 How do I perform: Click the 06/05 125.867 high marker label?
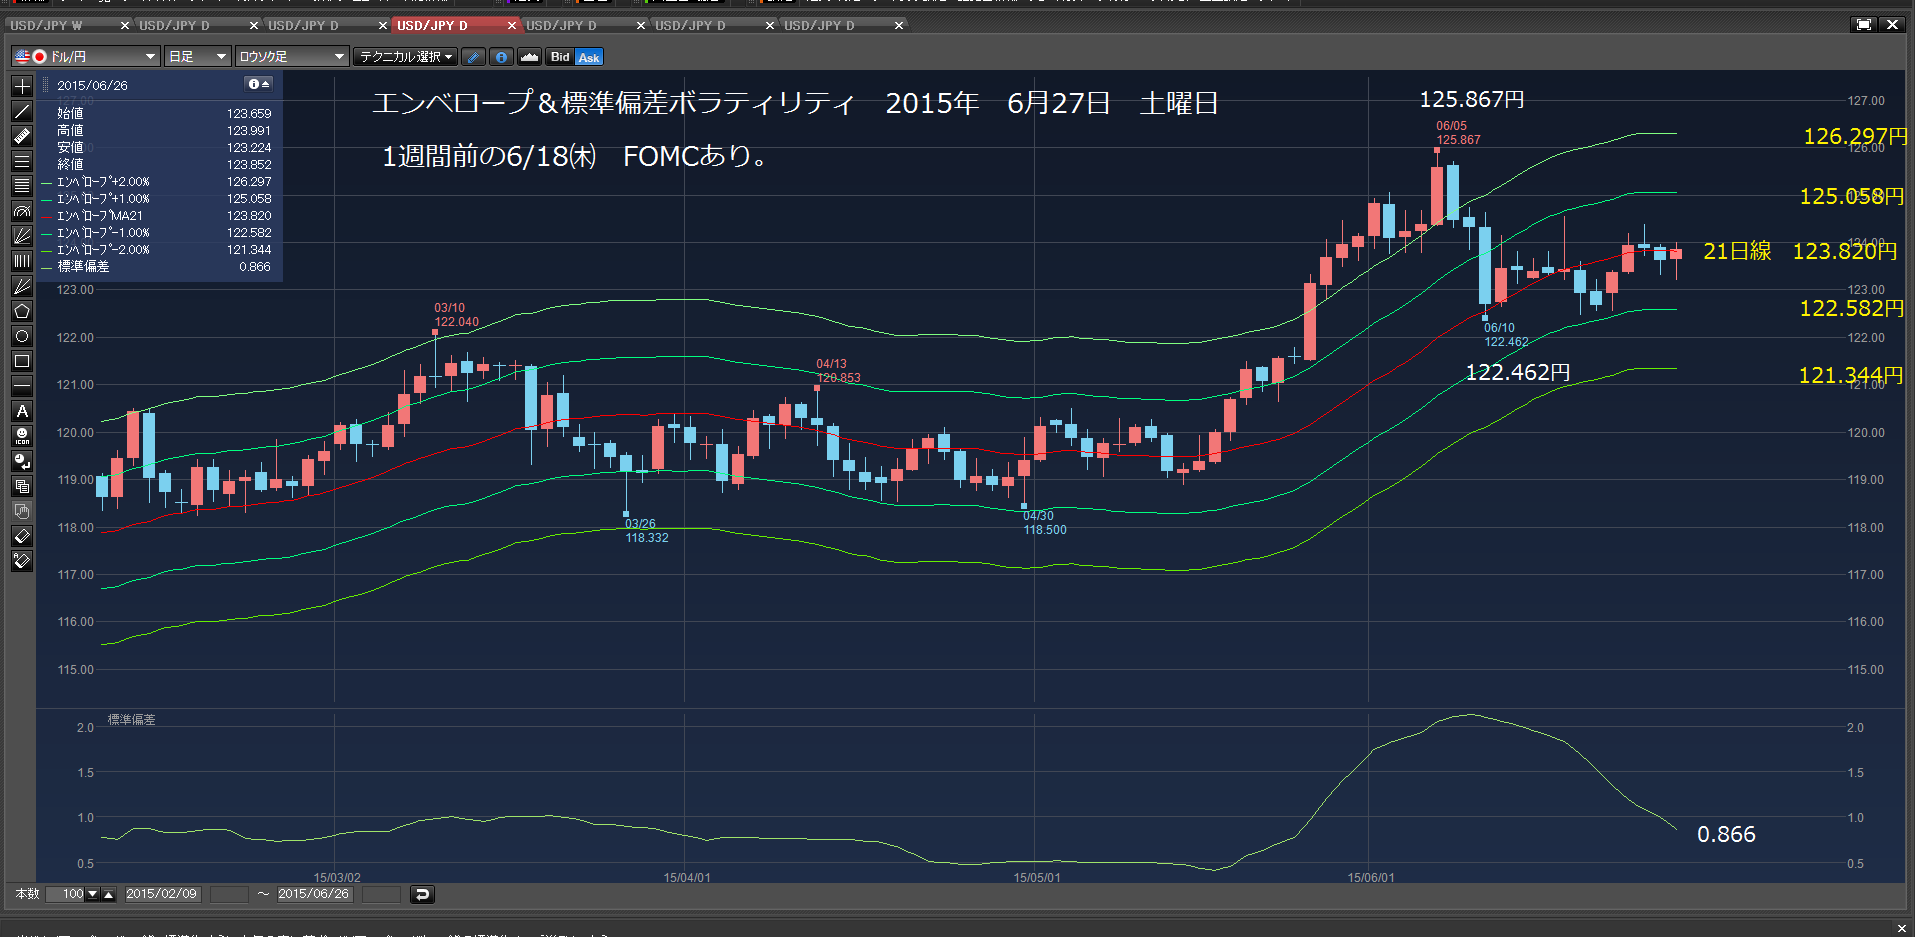[x=1458, y=133]
